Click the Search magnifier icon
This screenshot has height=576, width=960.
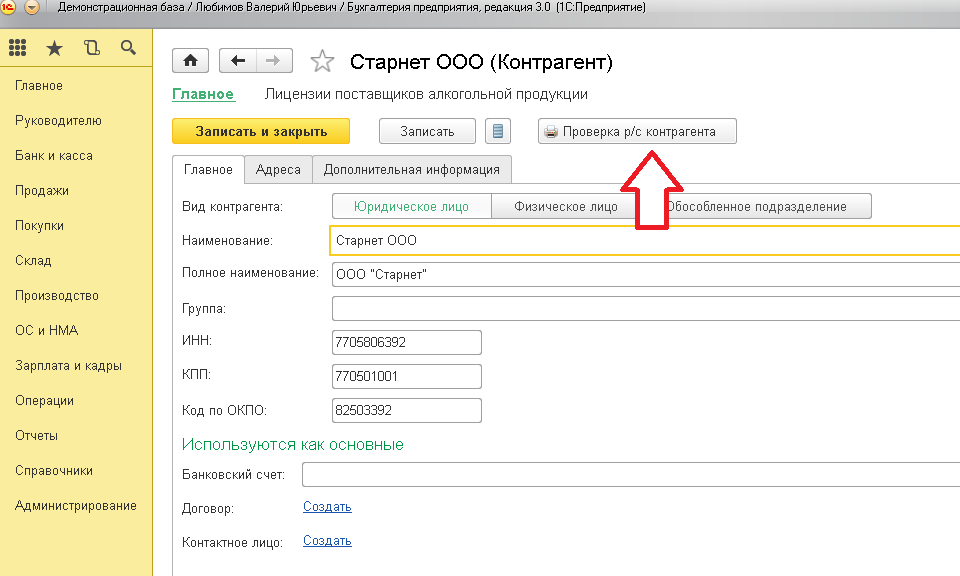[x=128, y=47]
